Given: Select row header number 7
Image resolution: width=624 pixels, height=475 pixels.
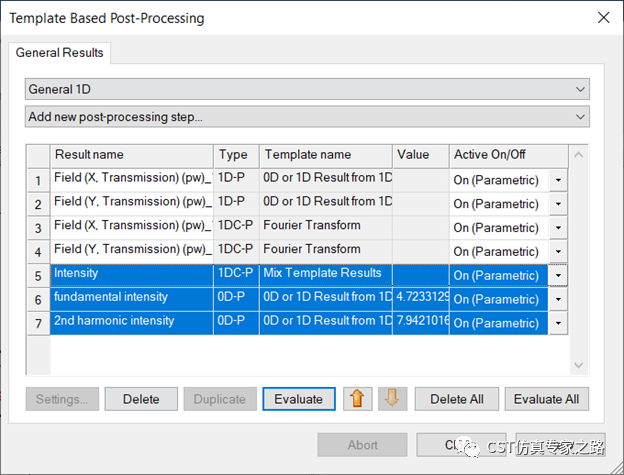Looking at the screenshot, I should click(38, 323).
